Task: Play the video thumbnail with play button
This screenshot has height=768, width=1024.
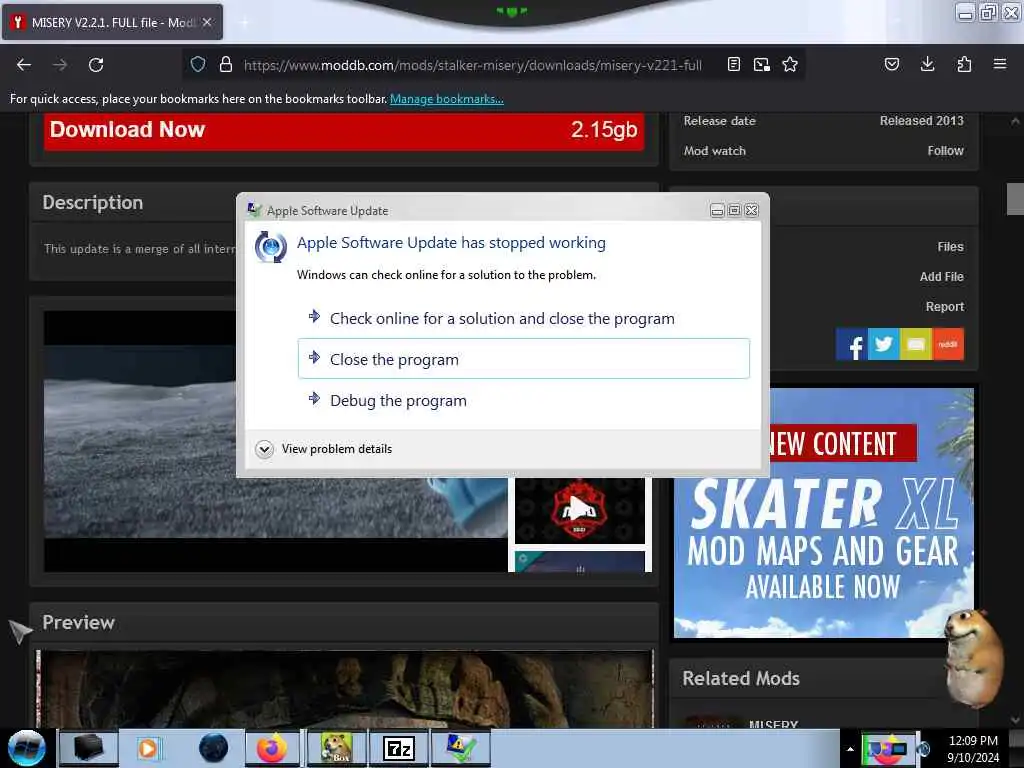Action: [579, 509]
